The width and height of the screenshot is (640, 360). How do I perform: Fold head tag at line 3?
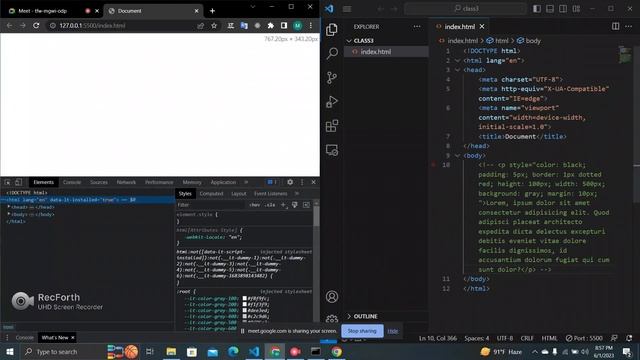tap(458, 70)
